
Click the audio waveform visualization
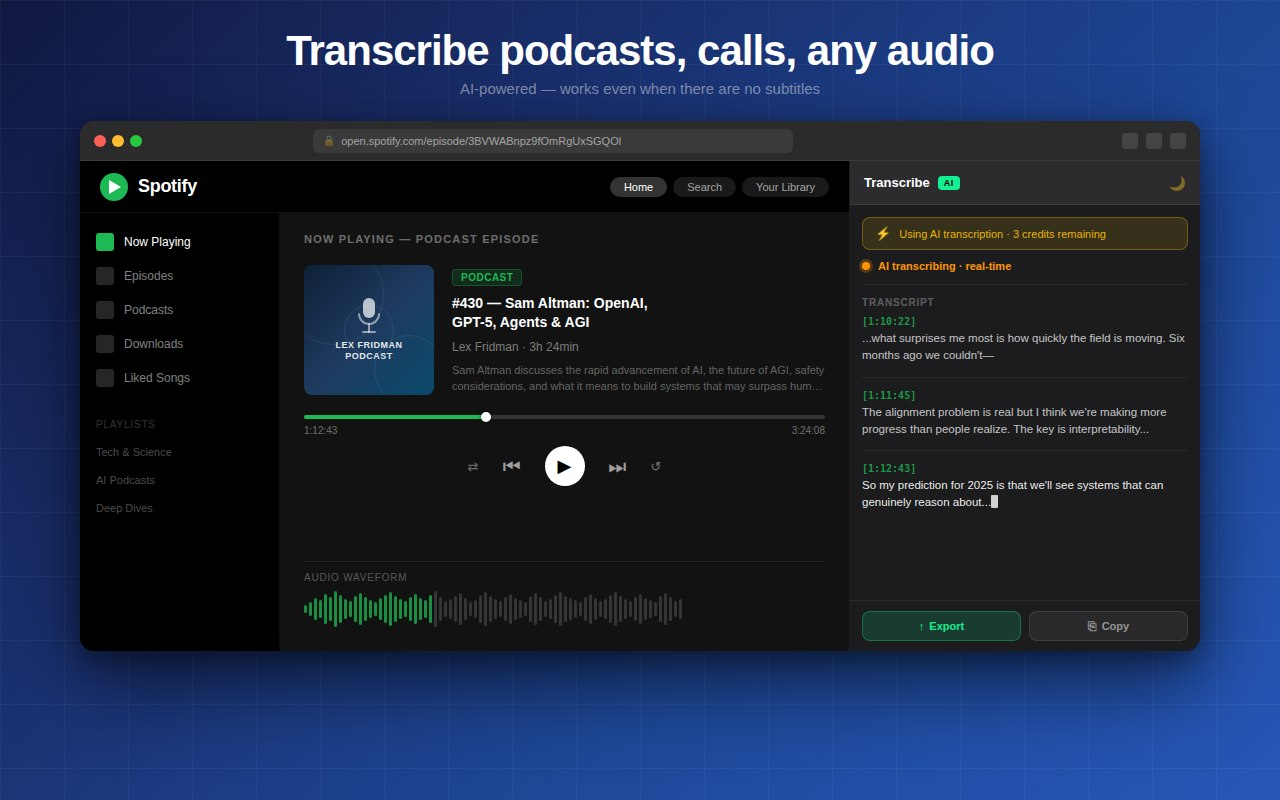pyautogui.click(x=493, y=608)
